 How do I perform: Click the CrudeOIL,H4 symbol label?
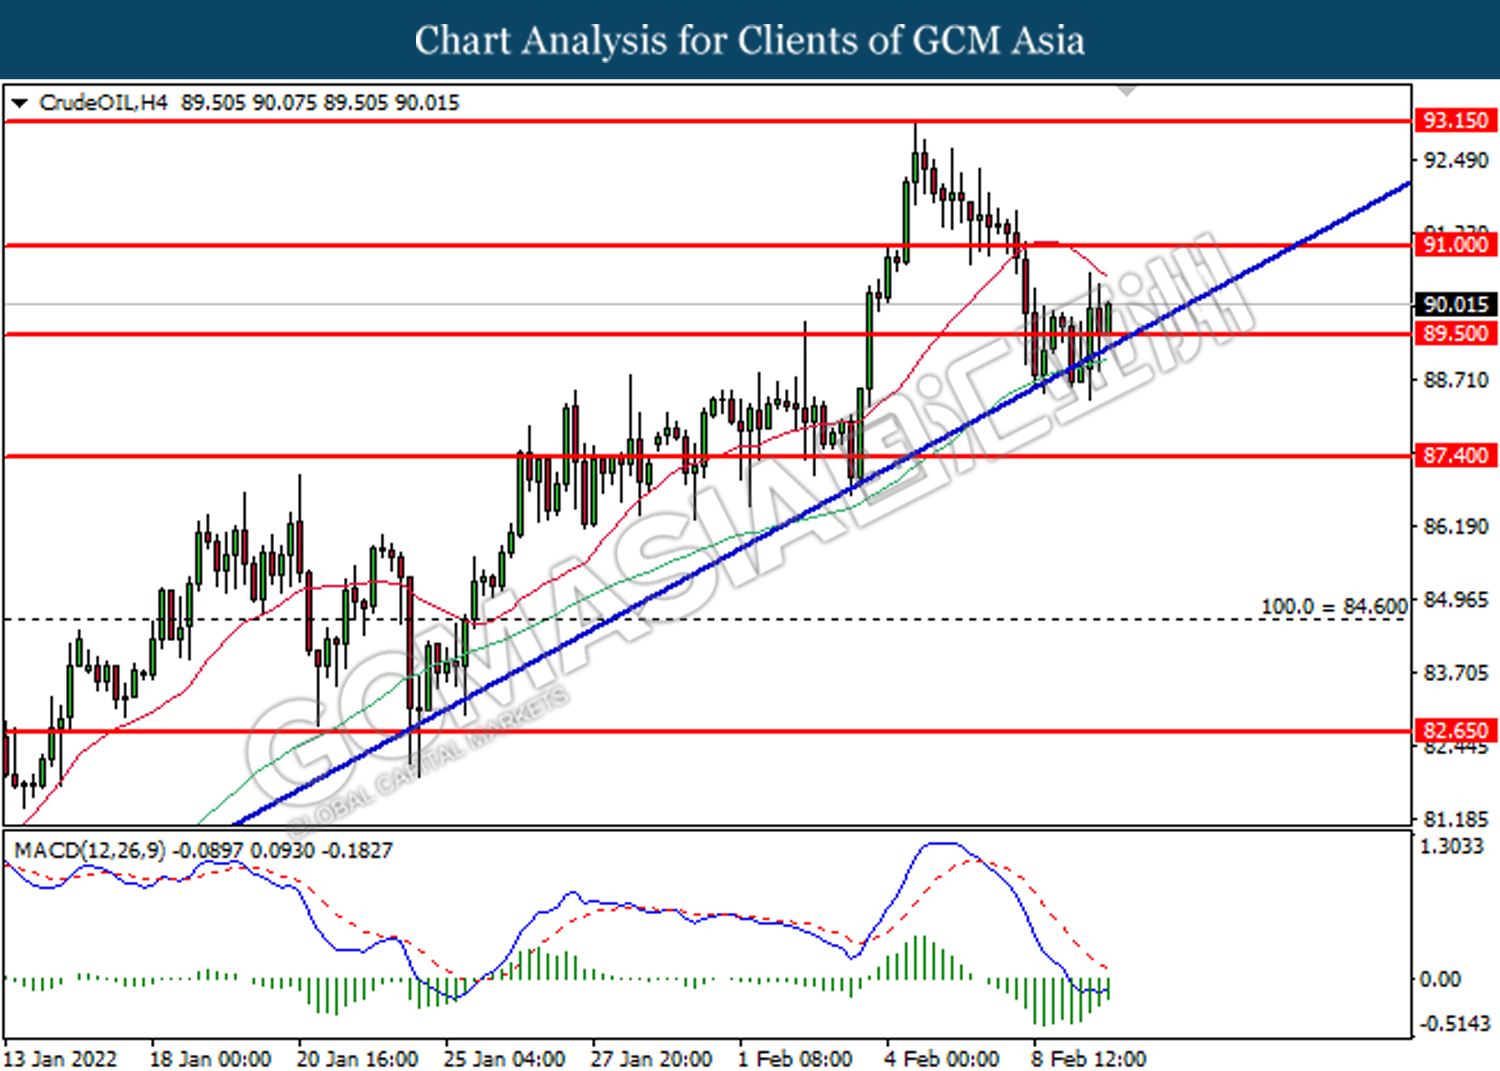(x=104, y=102)
